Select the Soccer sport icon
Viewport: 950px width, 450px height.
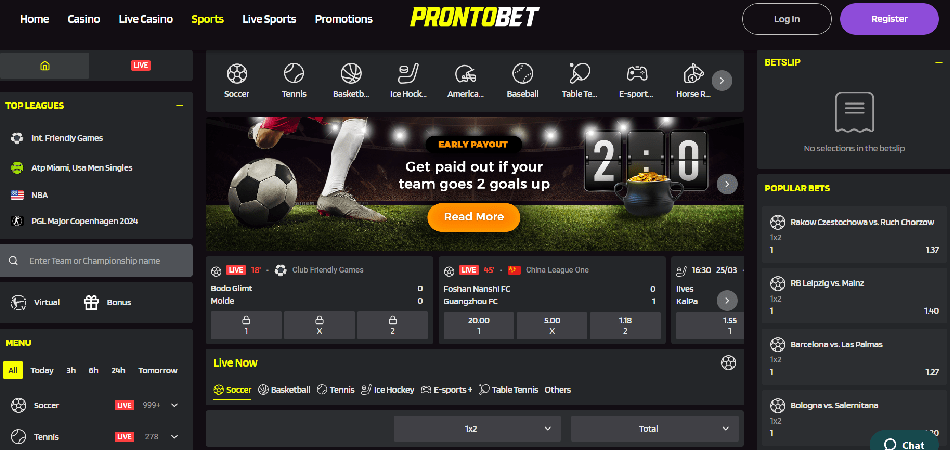coord(237,73)
